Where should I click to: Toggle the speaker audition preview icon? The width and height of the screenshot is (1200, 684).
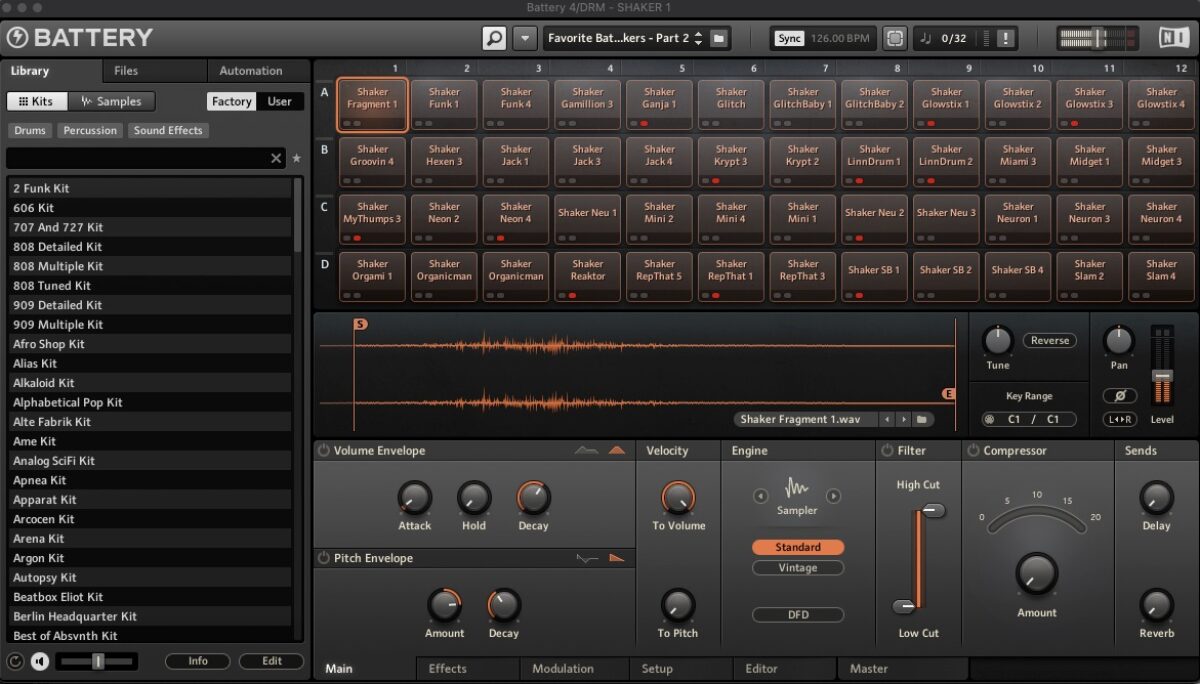tap(40, 661)
